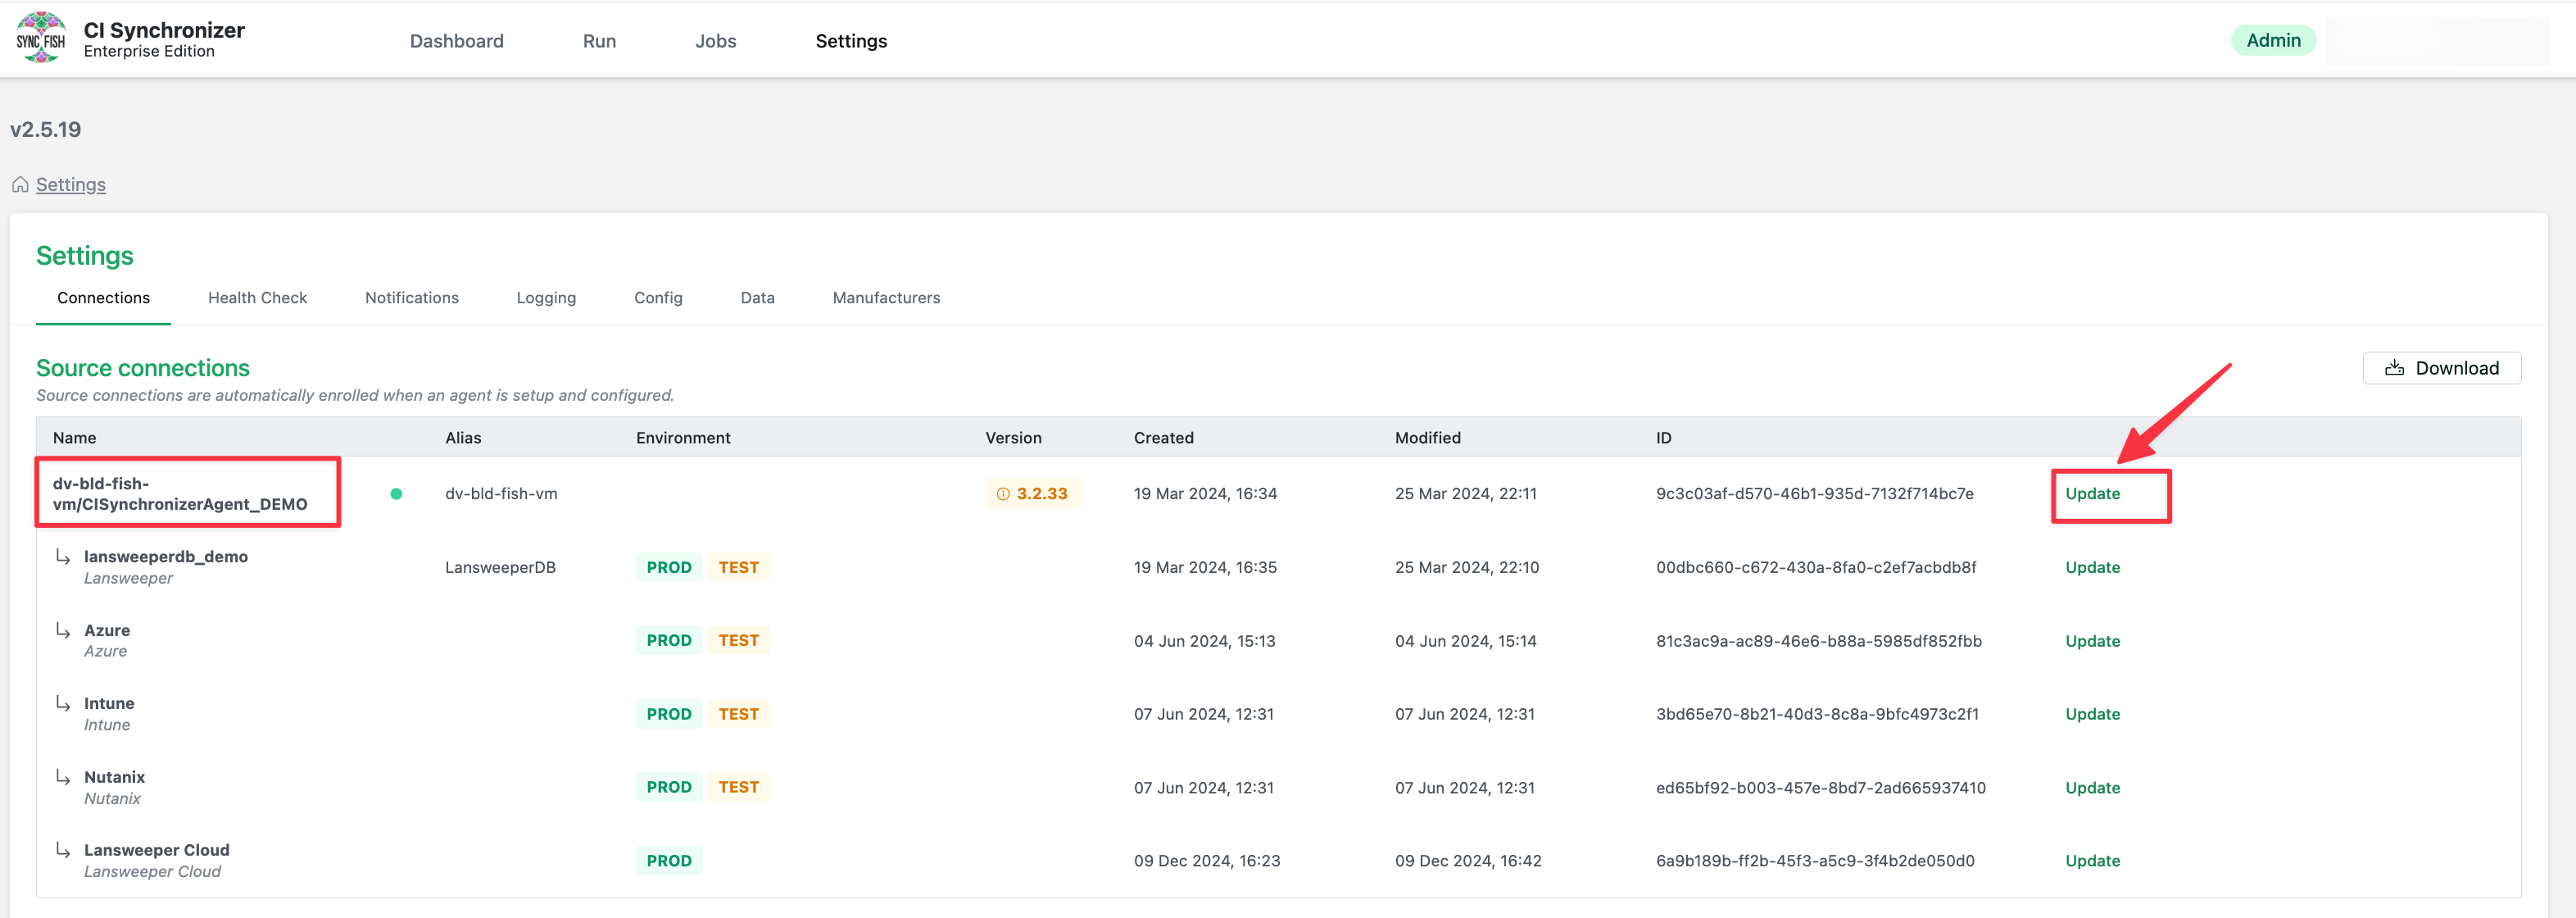Screen dimensions: 2576x918
Task: Click the TEST tag in the Nutanix row
Action: (738, 788)
